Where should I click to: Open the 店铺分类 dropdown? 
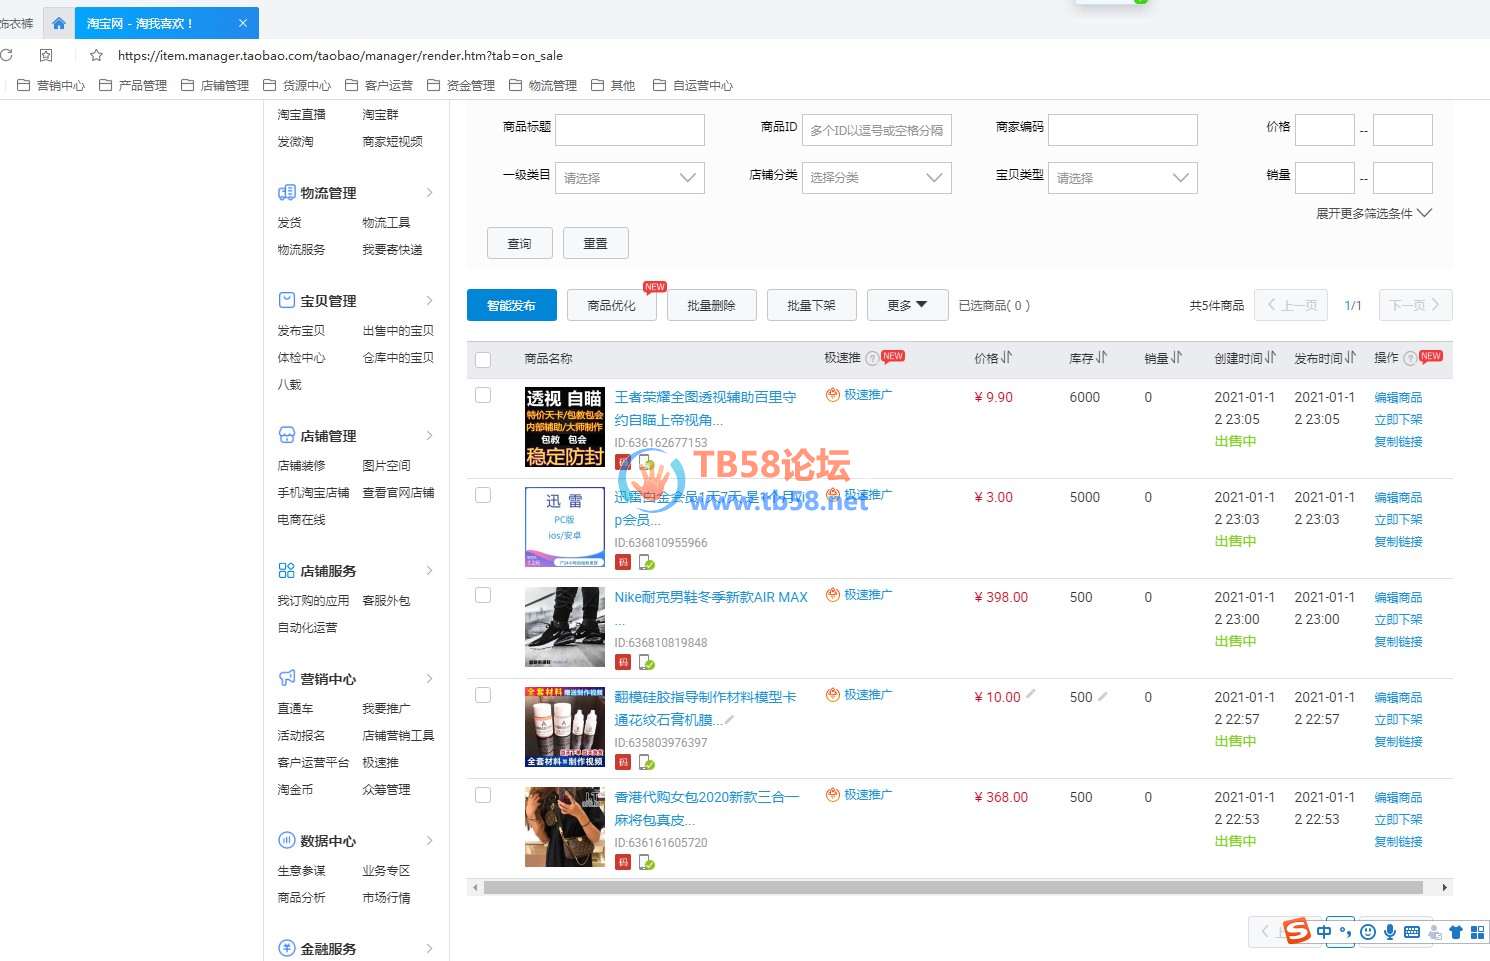pos(877,178)
